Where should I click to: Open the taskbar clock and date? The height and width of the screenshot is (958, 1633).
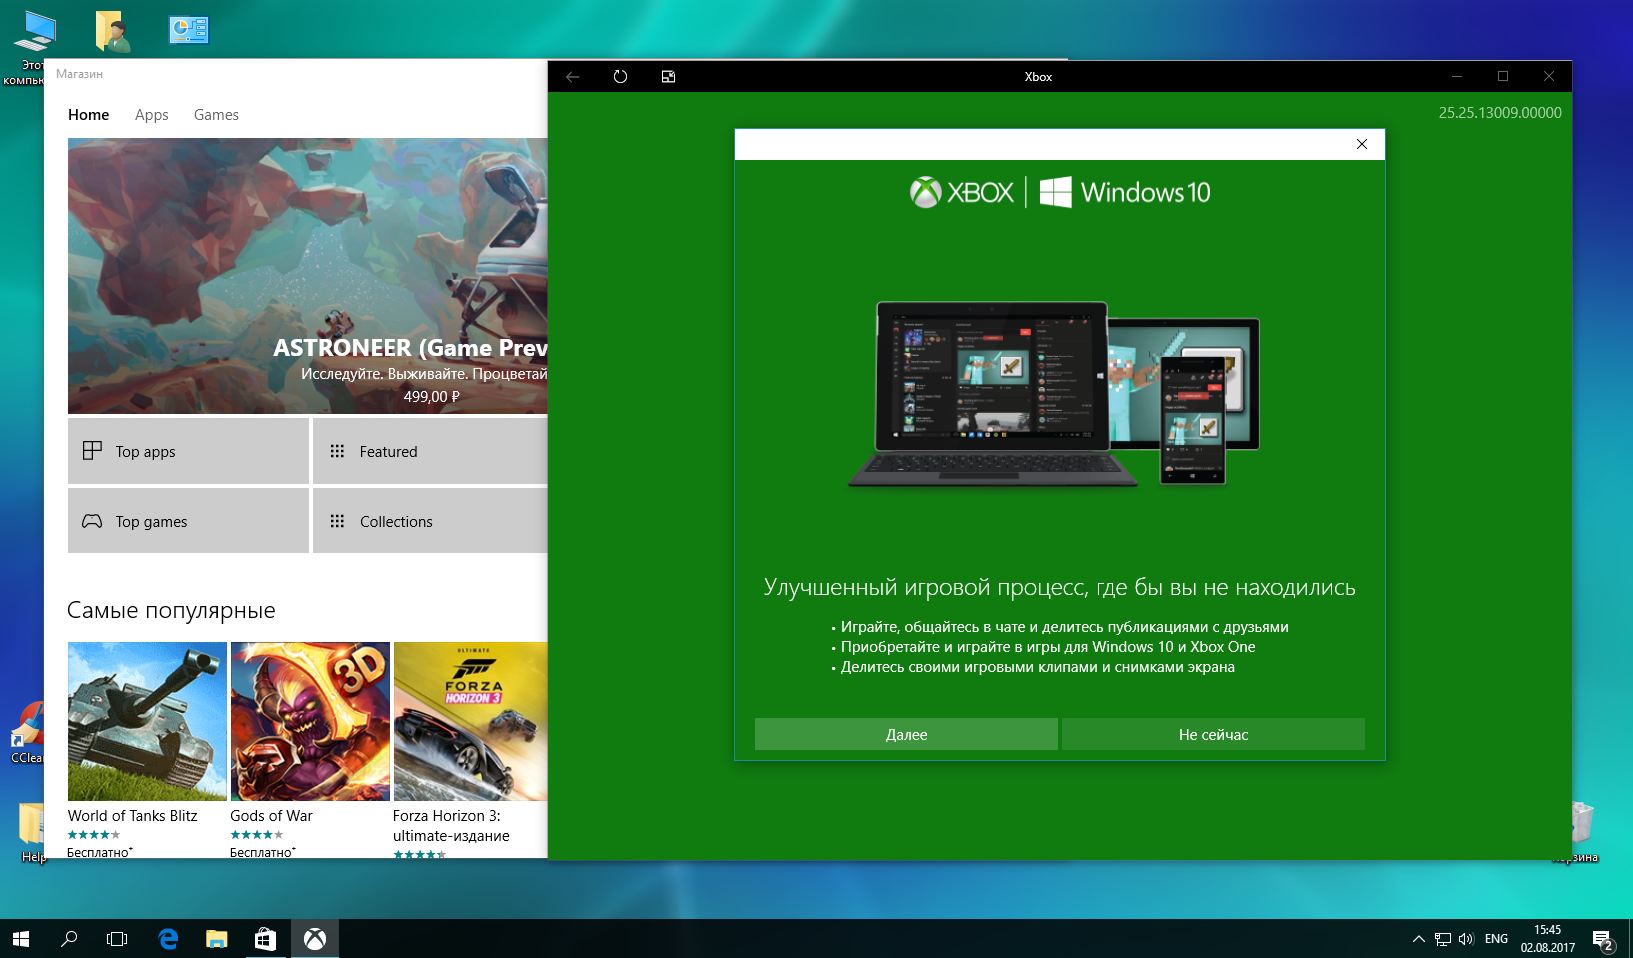click(x=1547, y=939)
